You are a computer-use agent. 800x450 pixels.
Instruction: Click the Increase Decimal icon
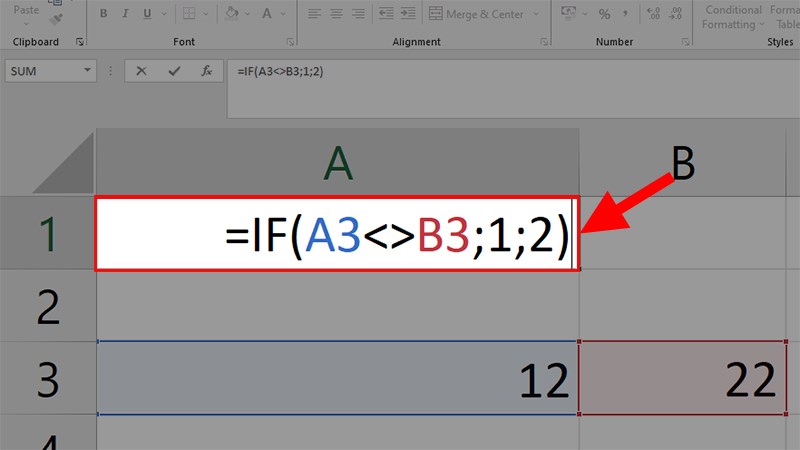(654, 15)
